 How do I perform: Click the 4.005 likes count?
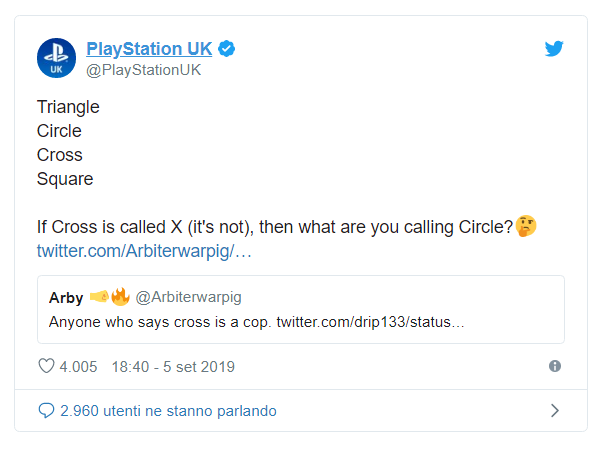pos(78,367)
